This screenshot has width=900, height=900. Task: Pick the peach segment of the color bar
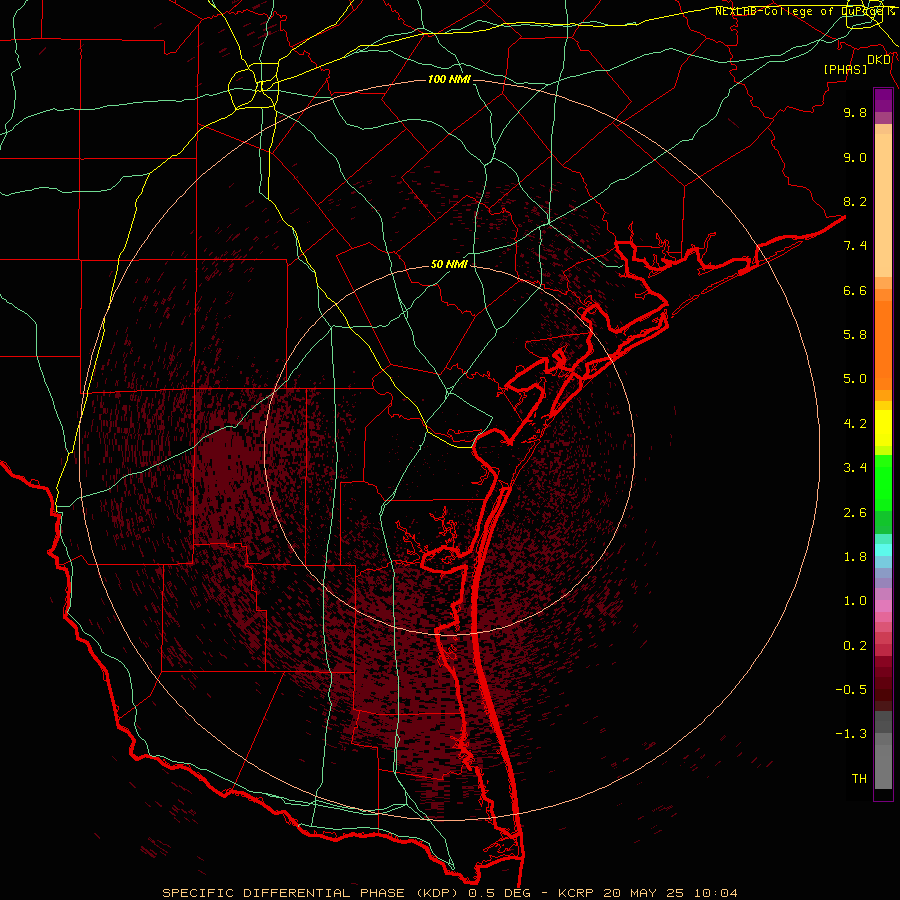tap(883, 205)
